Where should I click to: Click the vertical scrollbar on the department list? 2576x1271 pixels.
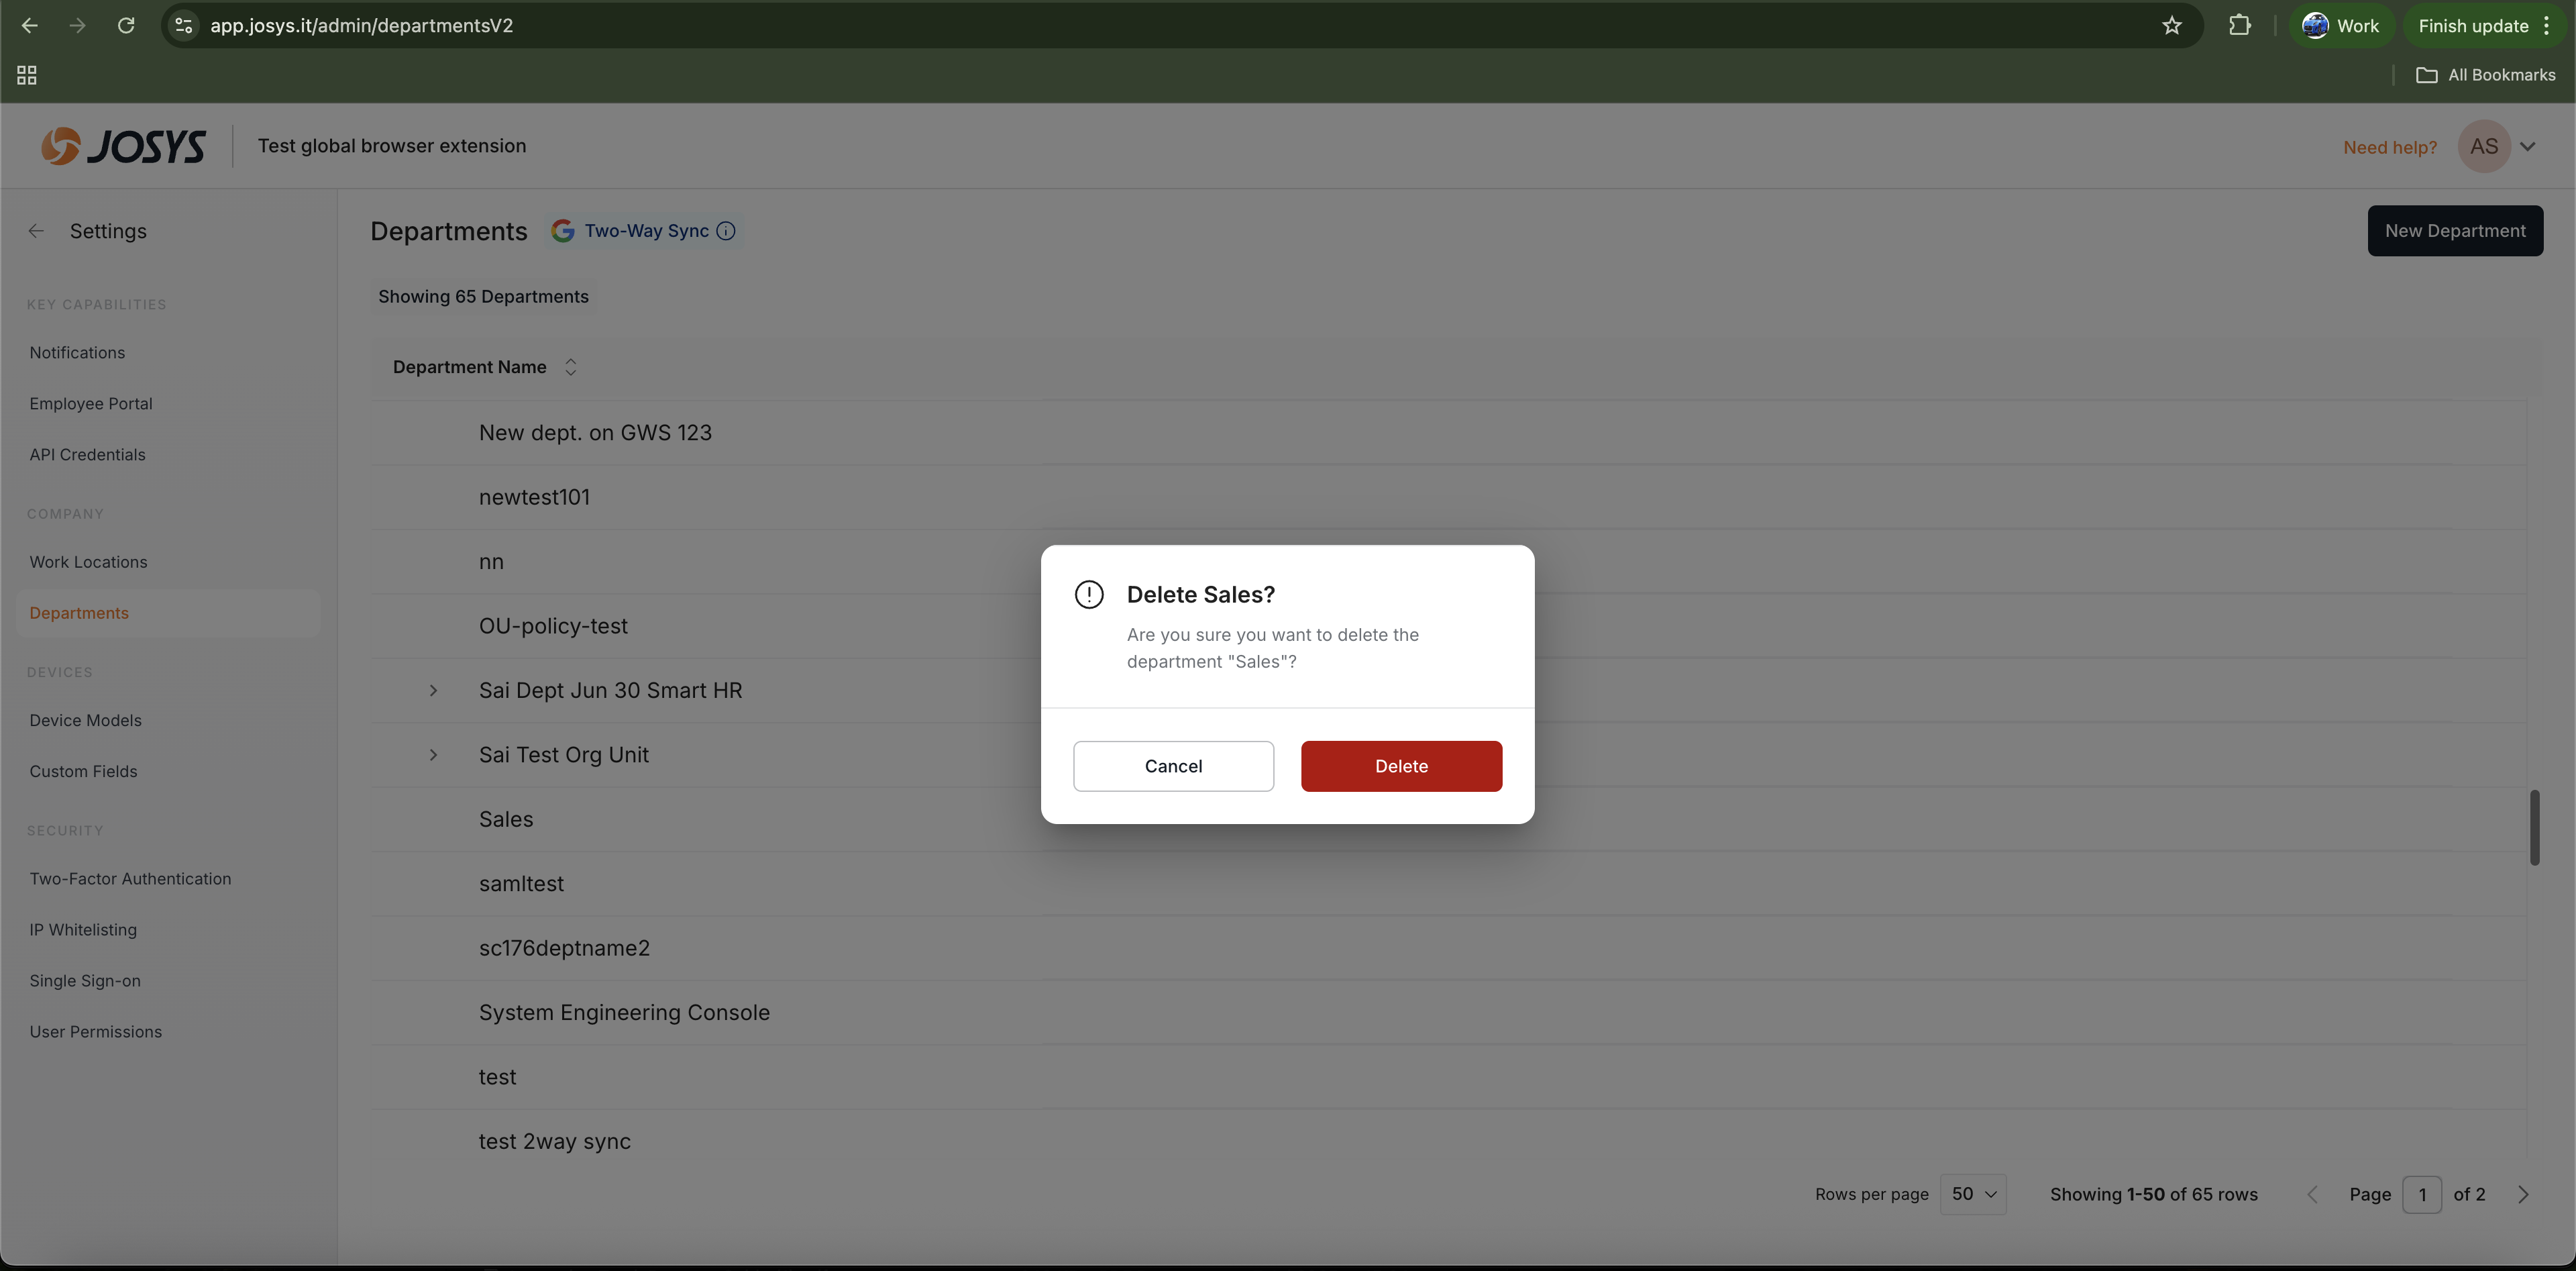(x=2534, y=827)
